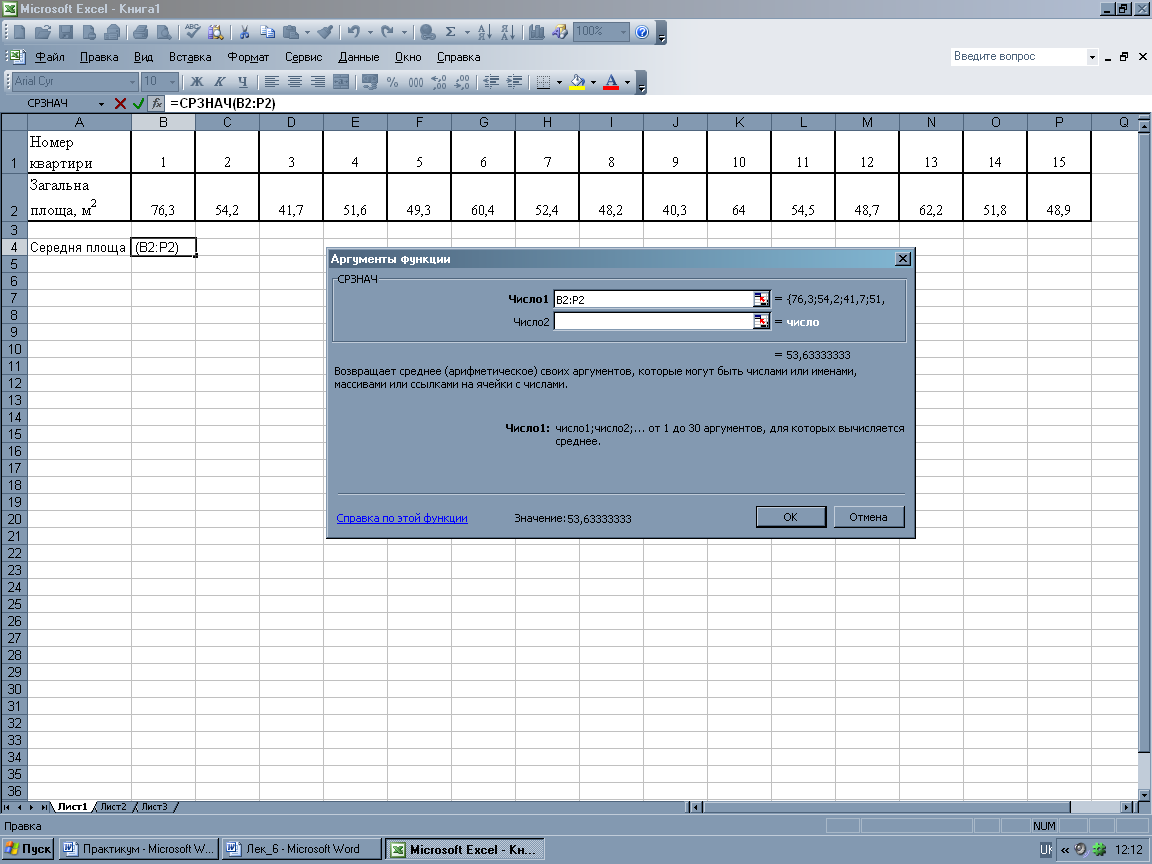The width and height of the screenshot is (1152, 864).
Task: Toggle Italic (К) formatting
Action: tap(220, 82)
